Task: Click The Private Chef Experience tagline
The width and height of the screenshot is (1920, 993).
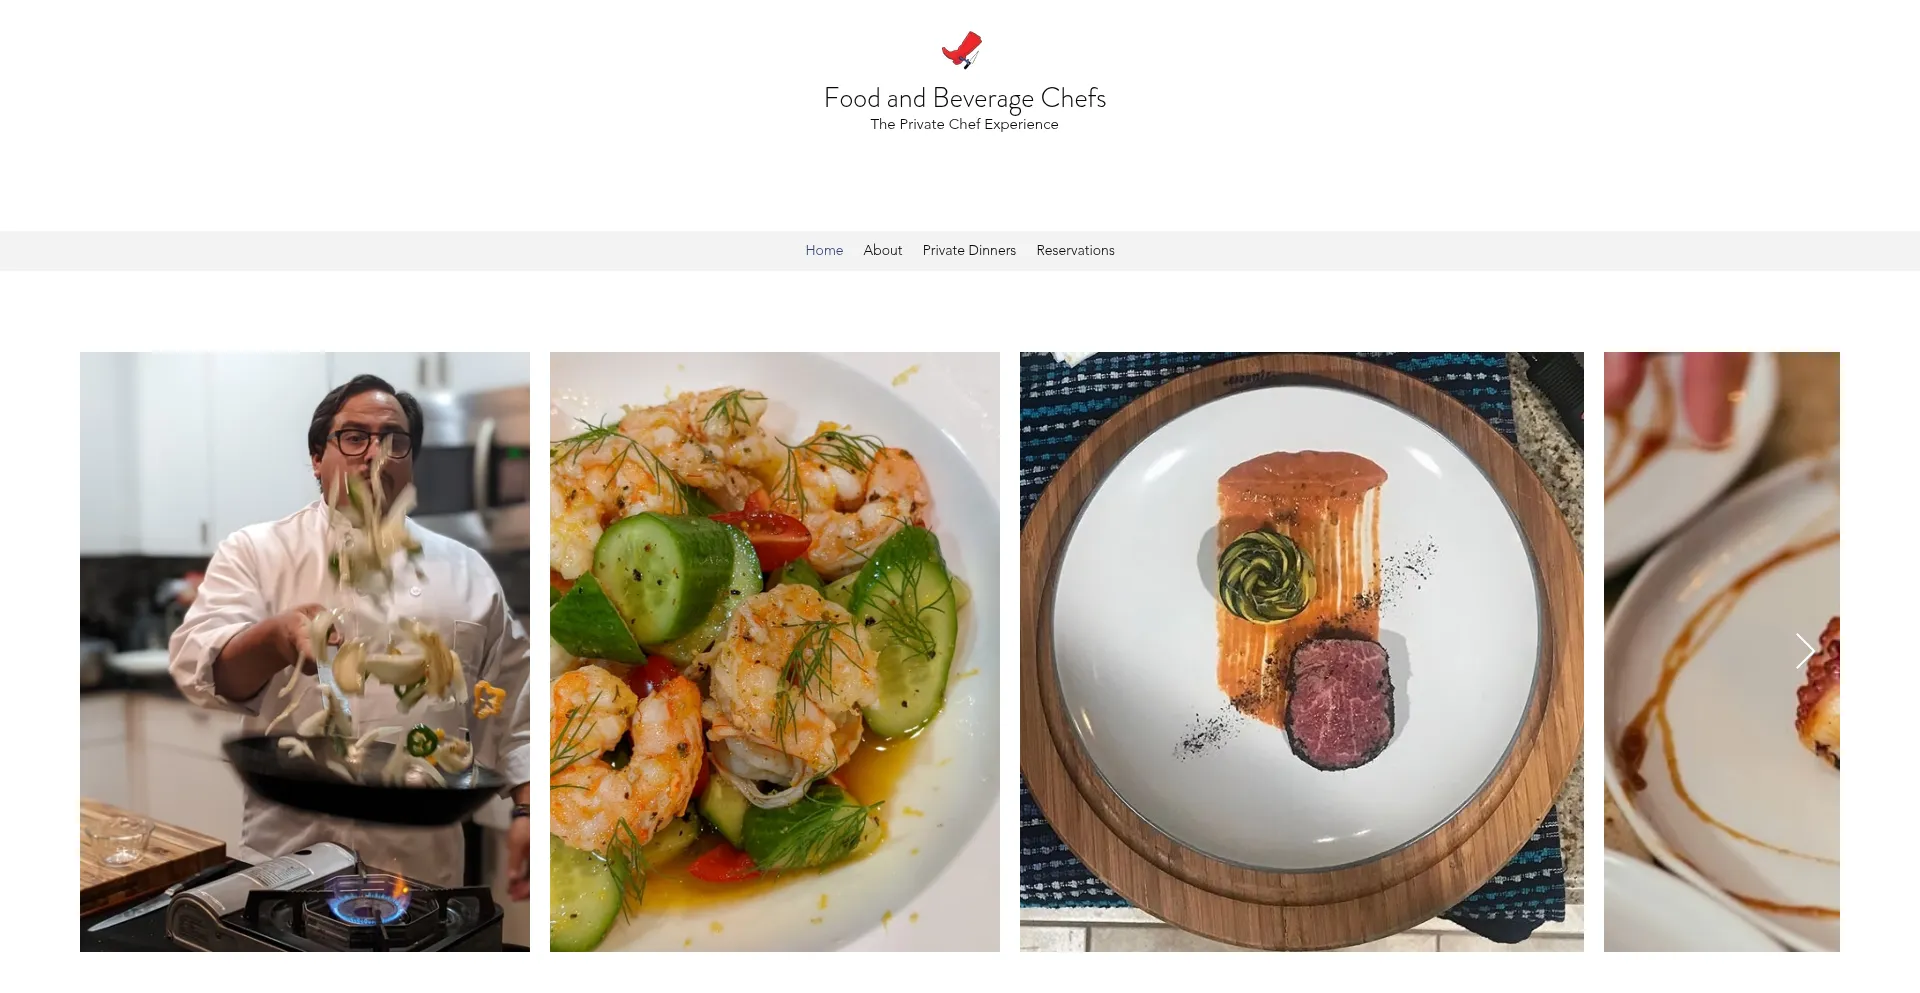Action: tap(964, 124)
